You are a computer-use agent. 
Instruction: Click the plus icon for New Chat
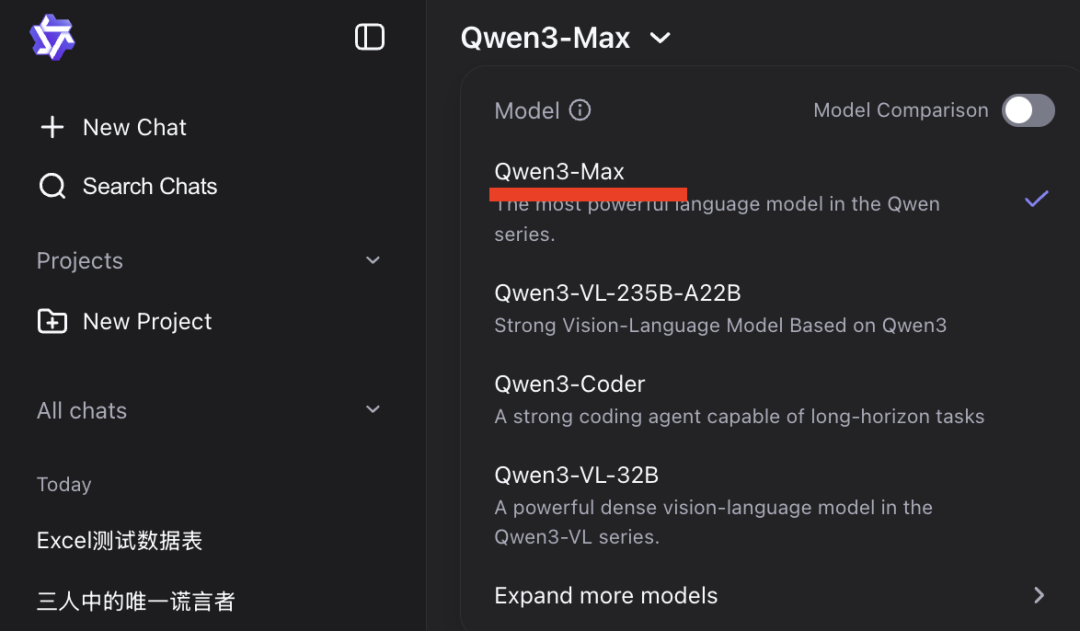pos(52,127)
